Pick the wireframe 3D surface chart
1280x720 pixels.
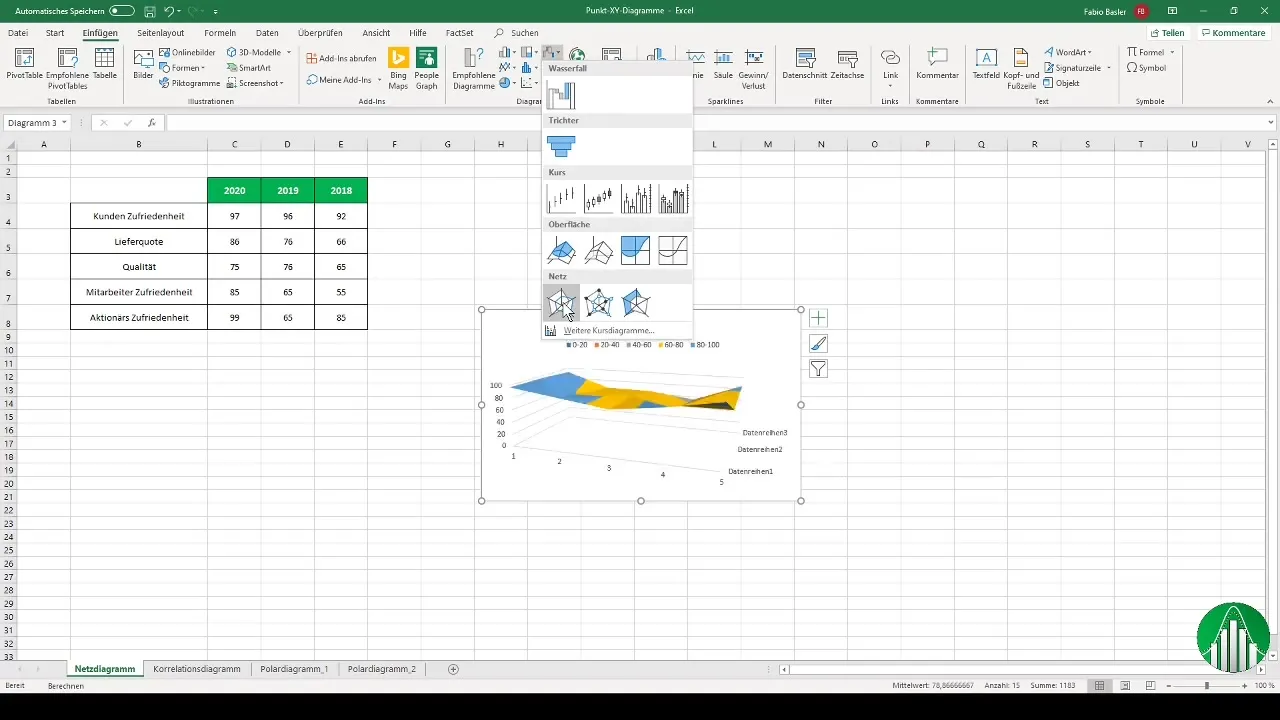pyautogui.click(x=598, y=250)
